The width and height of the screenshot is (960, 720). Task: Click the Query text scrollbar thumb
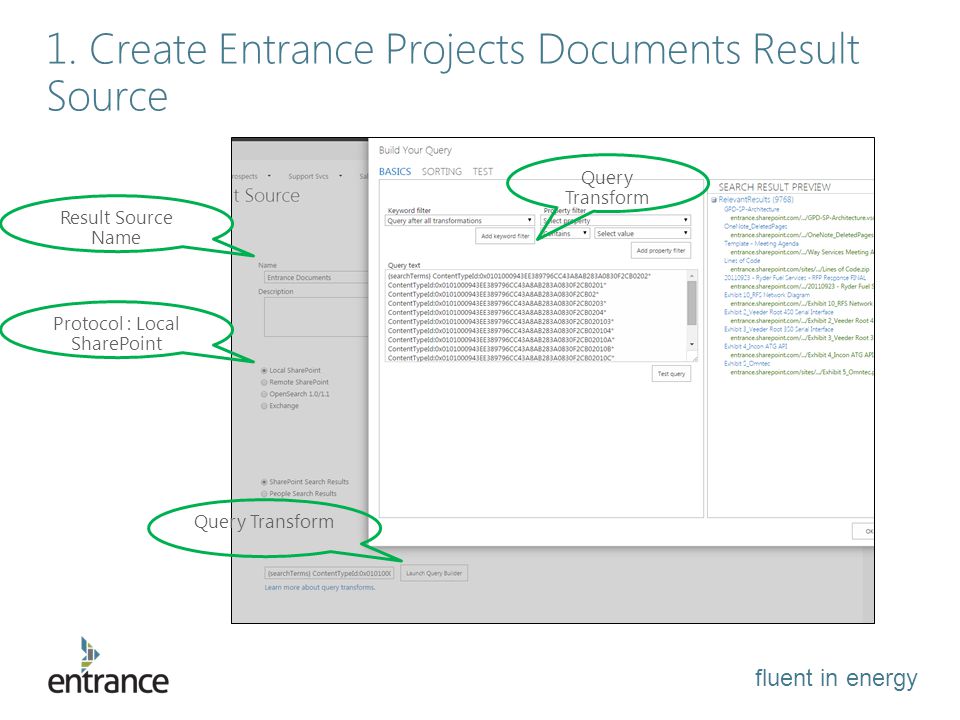pos(692,302)
